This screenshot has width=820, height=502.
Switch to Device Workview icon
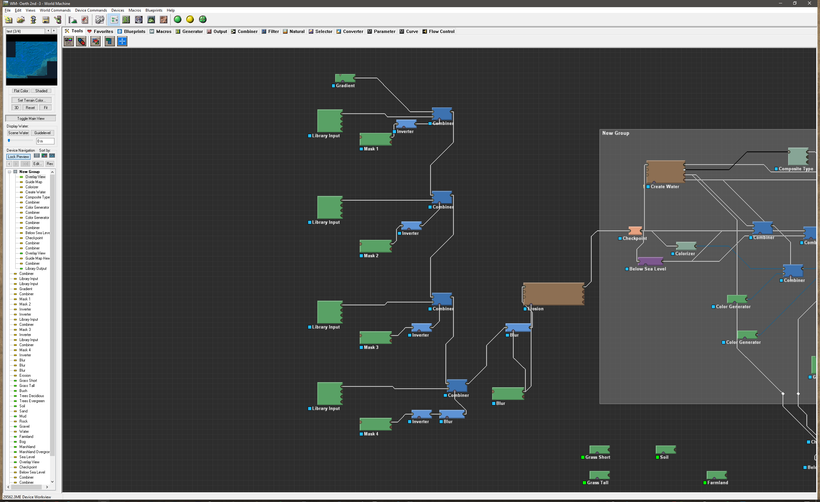(113, 20)
